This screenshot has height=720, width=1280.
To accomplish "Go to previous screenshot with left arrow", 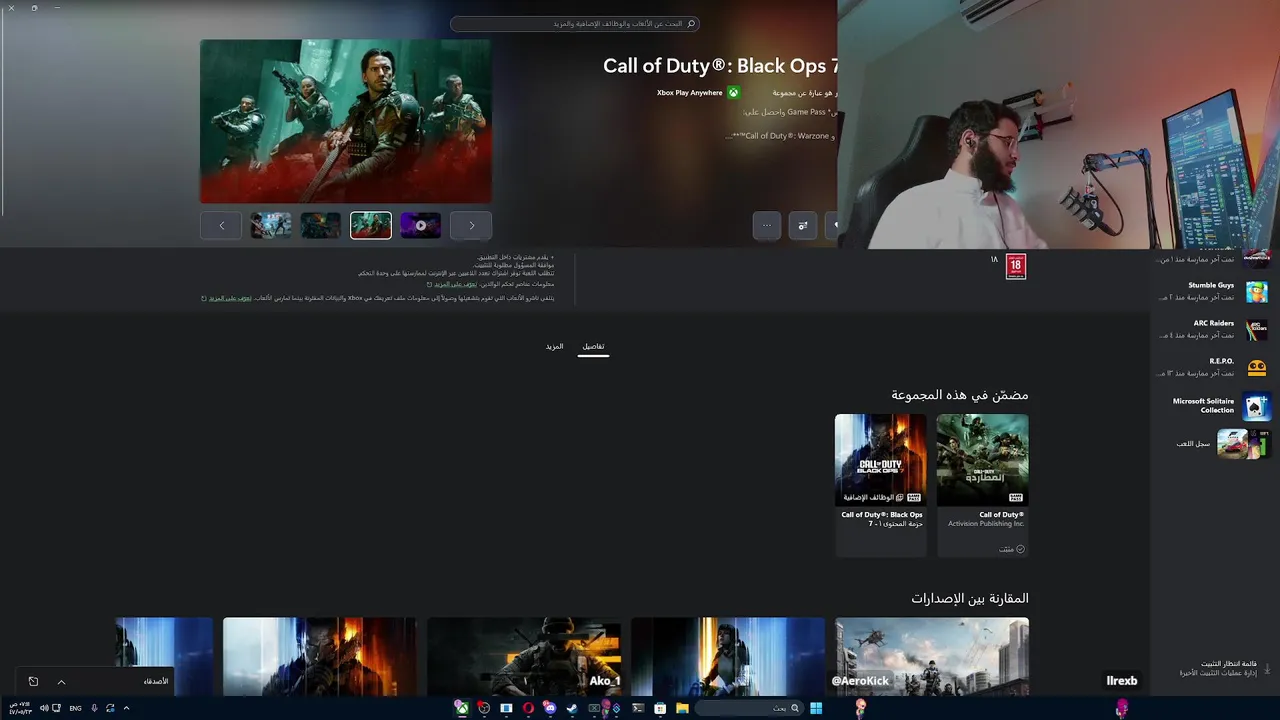I will (221, 225).
